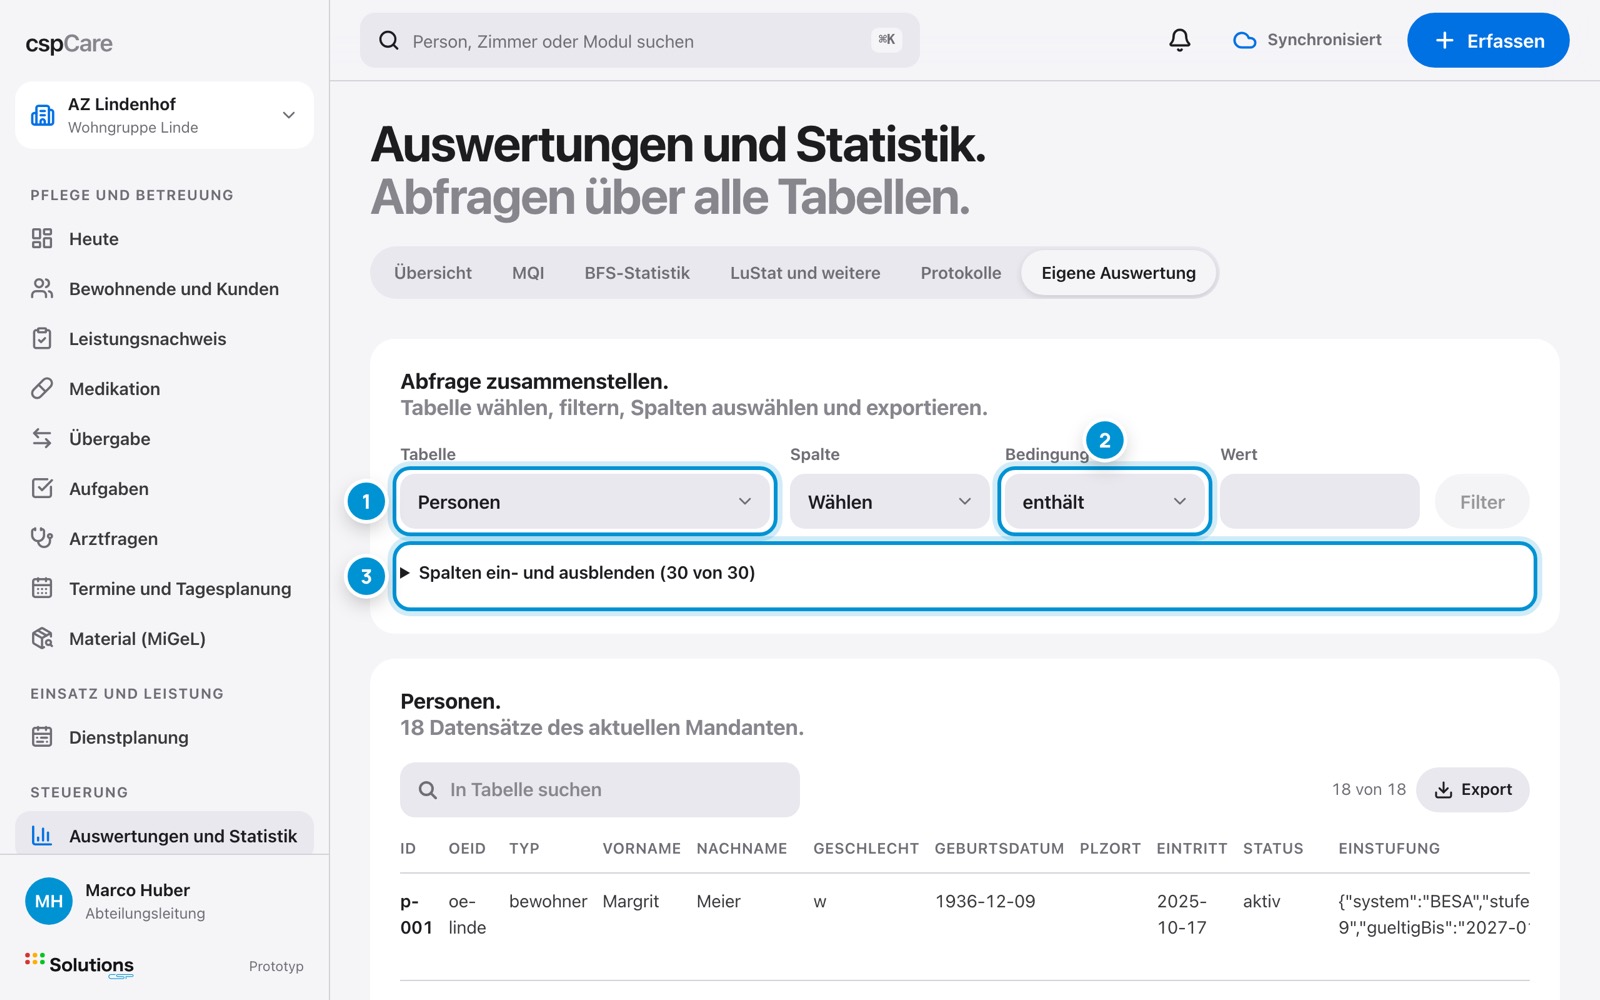This screenshot has height=1000, width=1600.
Task: Export the Personen table
Action: 1473,789
